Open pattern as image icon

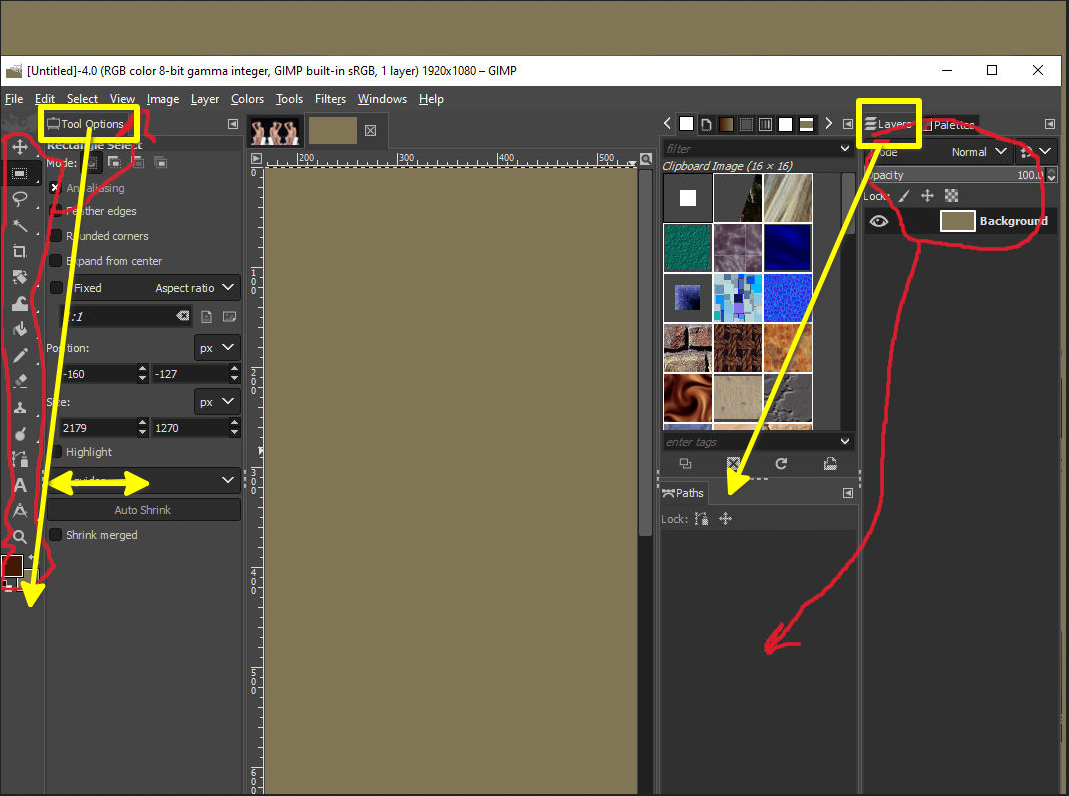(830, 463)
